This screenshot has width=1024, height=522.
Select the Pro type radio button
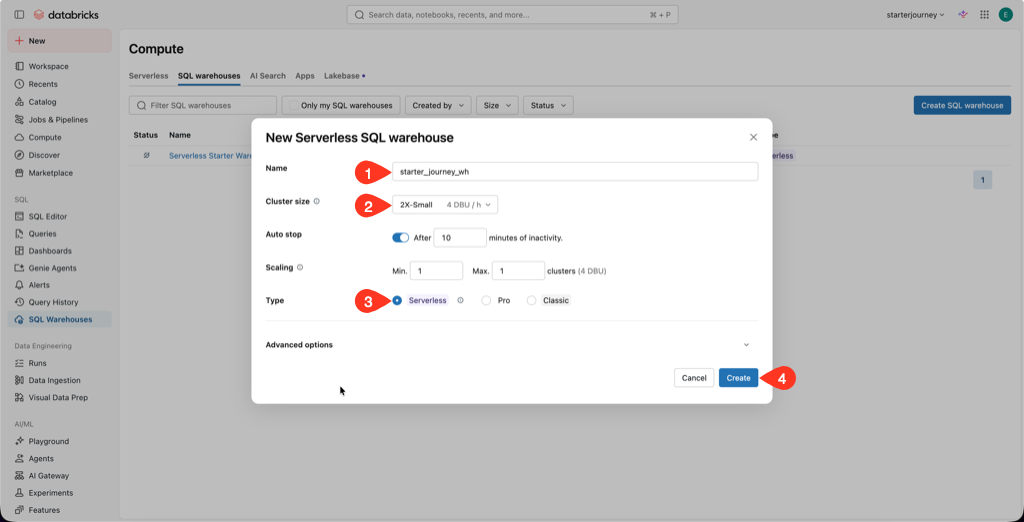pos(486,301)
